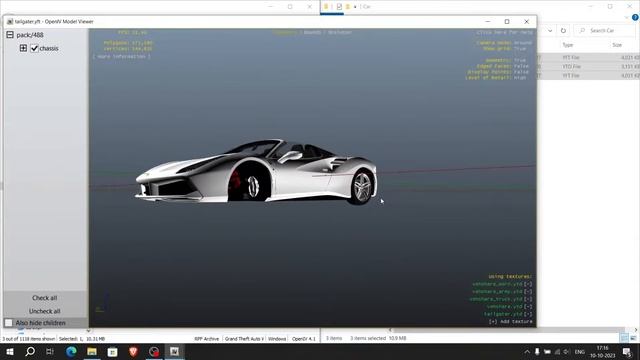Remove vehshare.ytd texture with [-]
Viewport: 640px width, 360px height.
point(528,307)
